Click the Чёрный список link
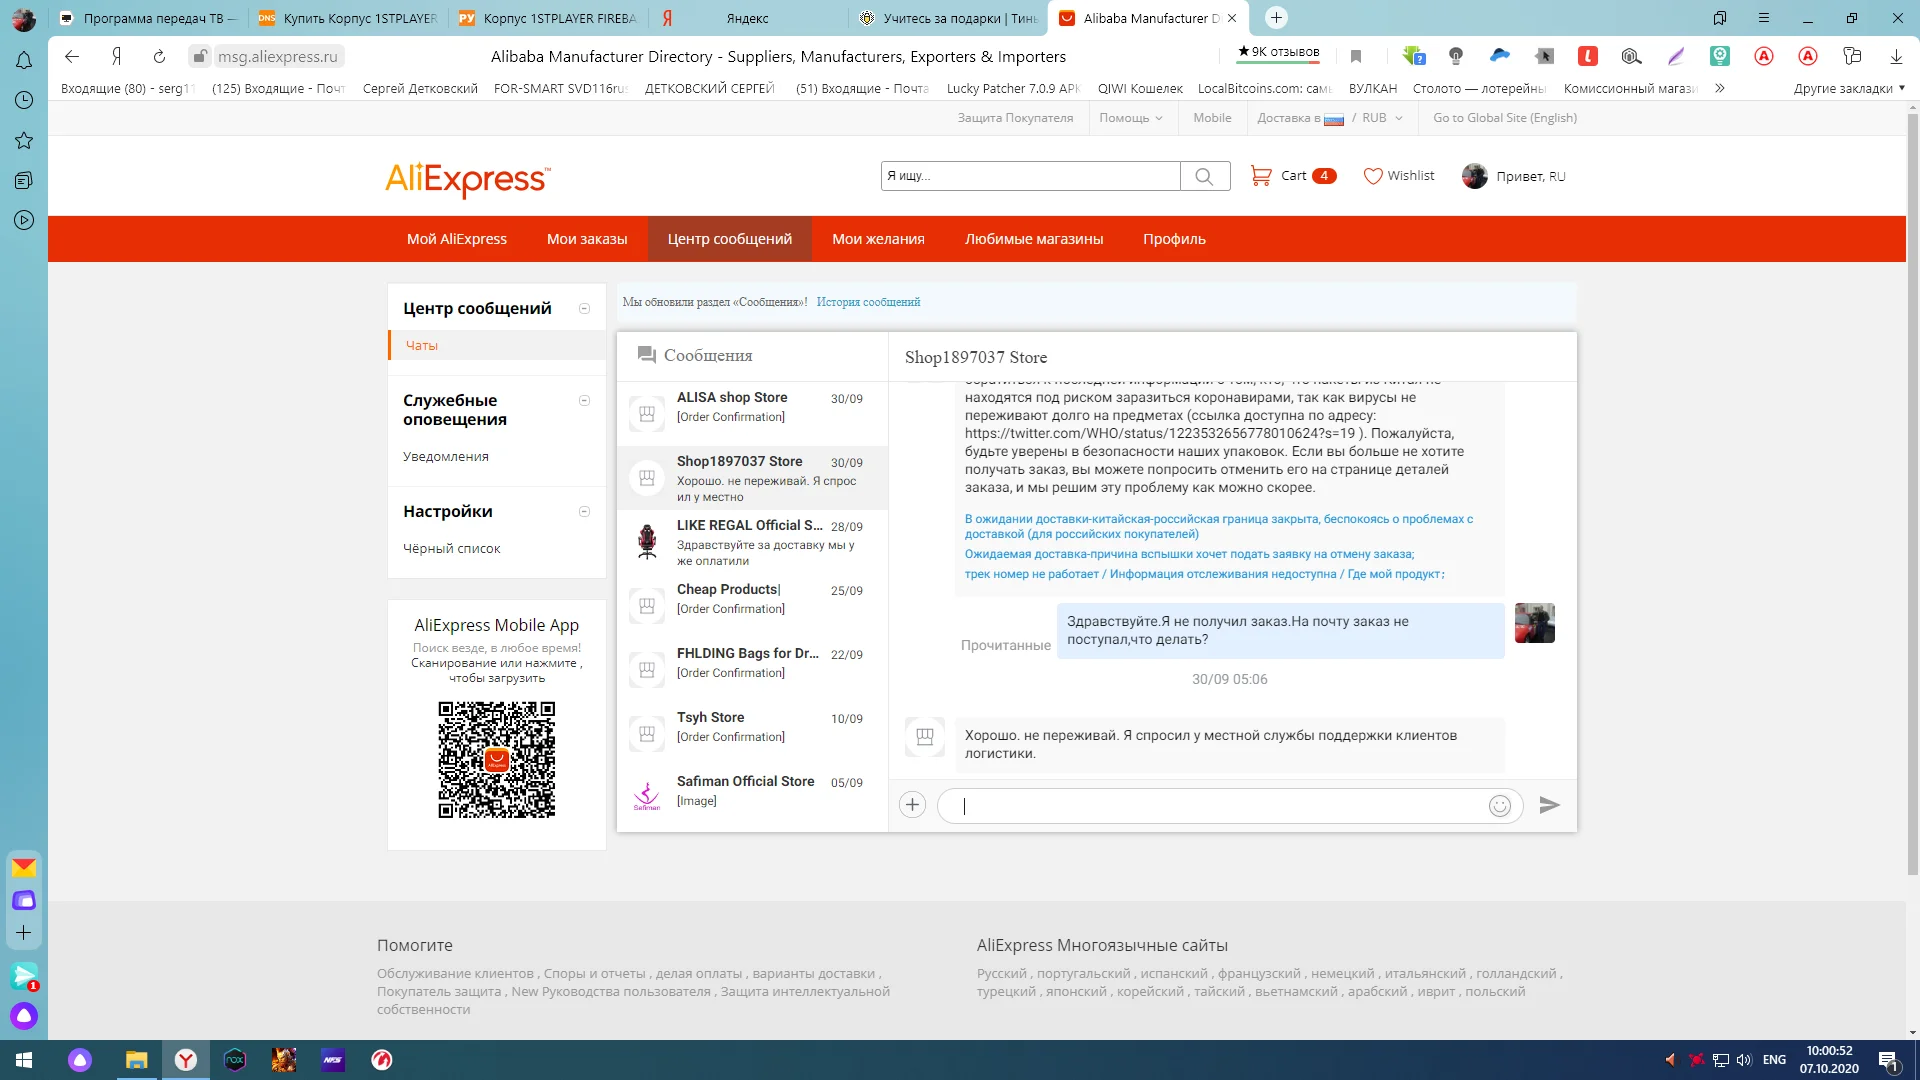 (x=451, y=549)
